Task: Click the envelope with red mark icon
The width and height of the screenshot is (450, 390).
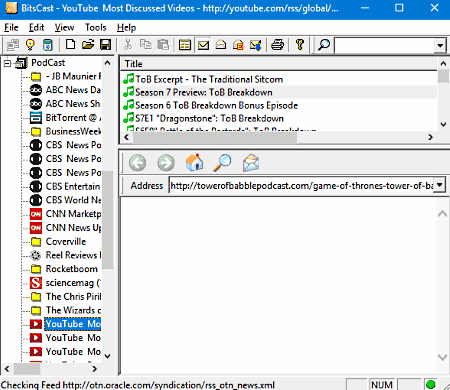Action: point(238,45)
